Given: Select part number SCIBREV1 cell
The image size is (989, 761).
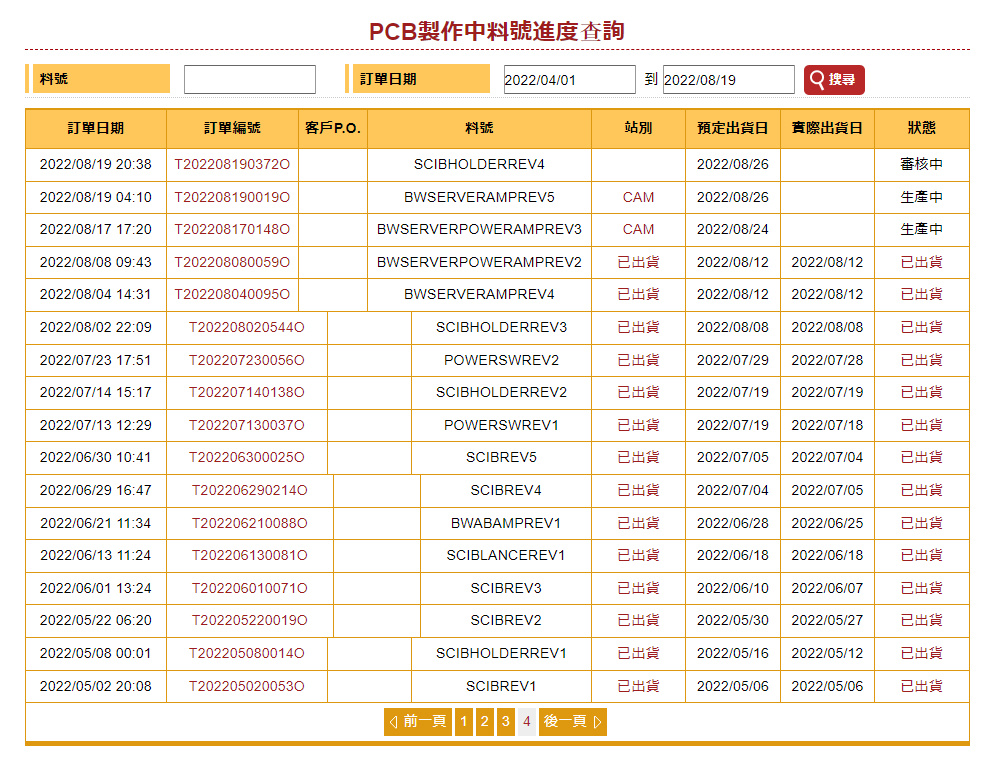Looking at the screenshot, I should coord(501,686).
